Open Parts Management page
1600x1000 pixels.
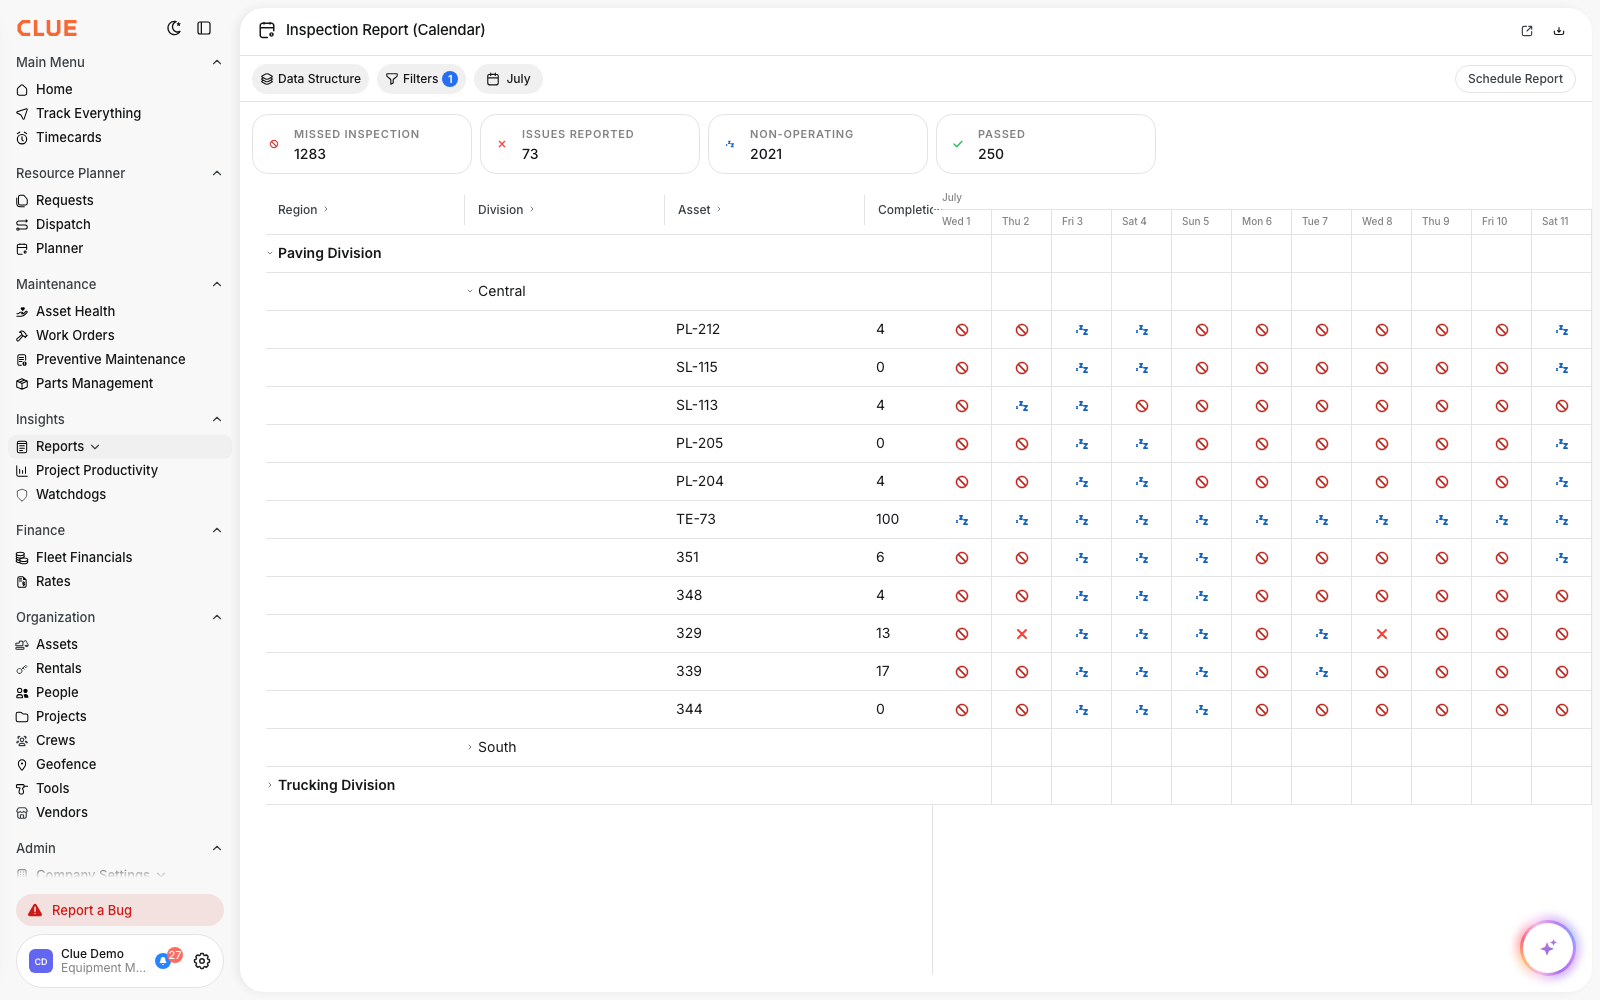[x=94, y=384]
